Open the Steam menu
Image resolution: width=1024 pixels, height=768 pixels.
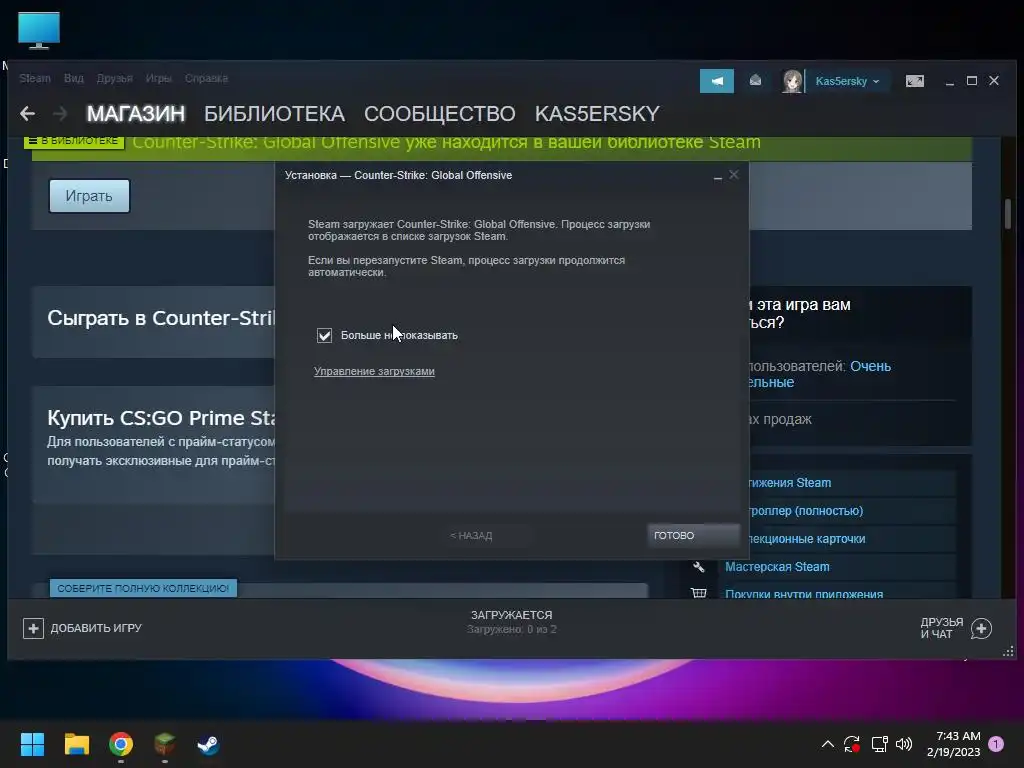(x=35, y=78)
